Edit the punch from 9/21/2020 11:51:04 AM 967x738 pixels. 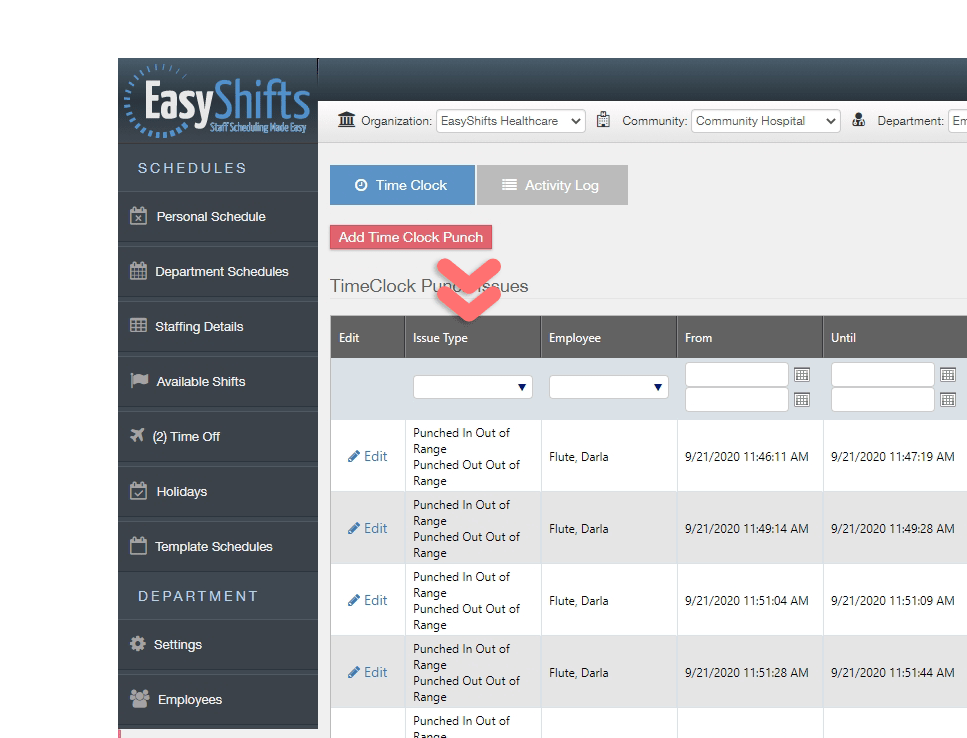[368, 601]
